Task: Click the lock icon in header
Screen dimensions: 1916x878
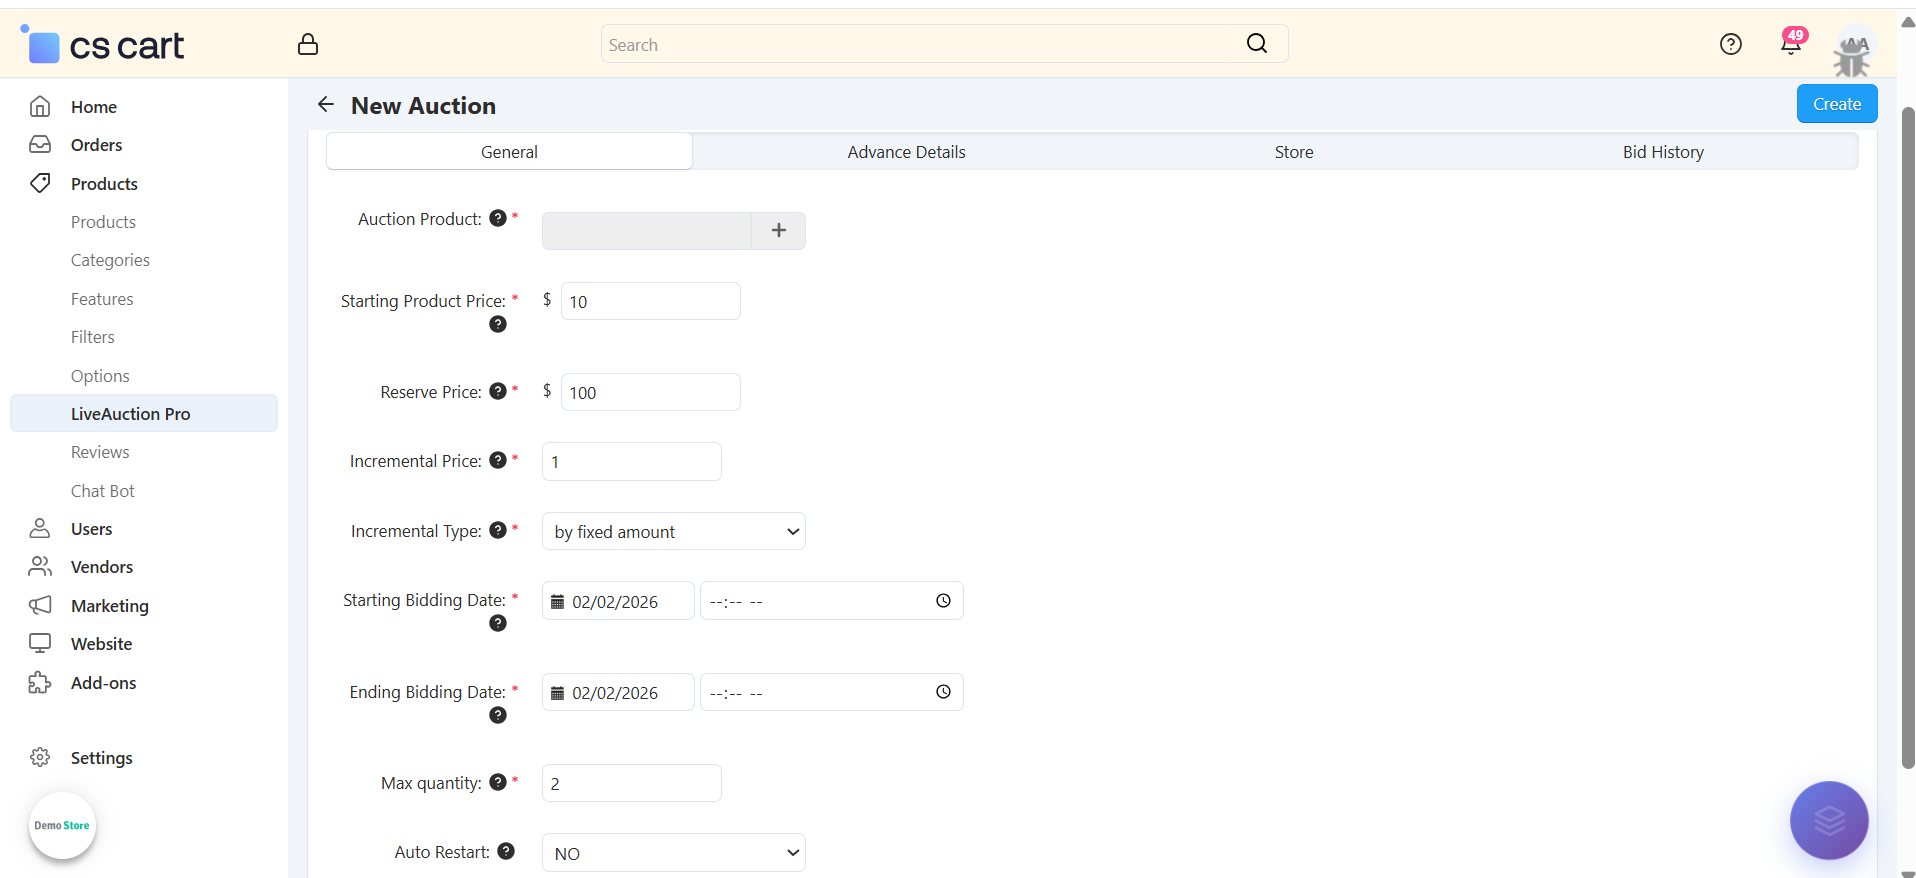Action: (x=308, y=44)
